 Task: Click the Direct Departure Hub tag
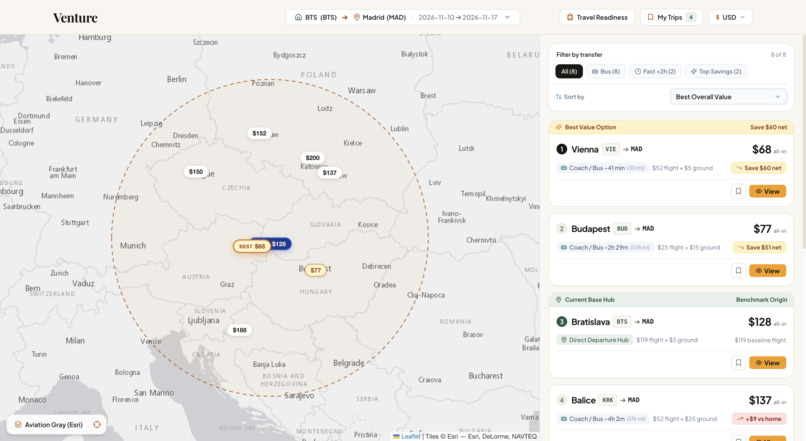595,340
